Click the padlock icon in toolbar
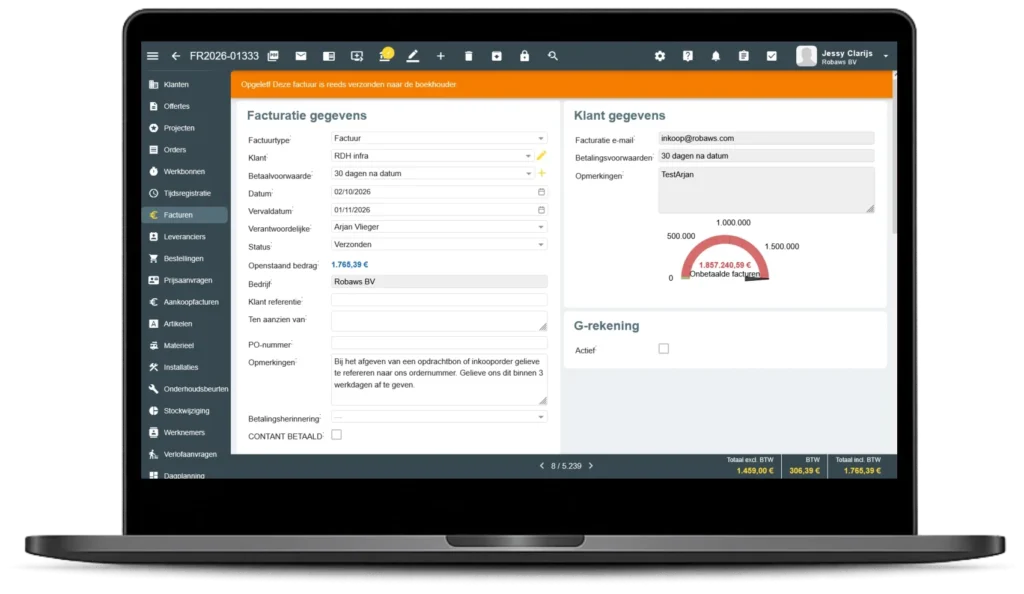The height and width of the screenshot is (594, 1024). tap(524, 56)
